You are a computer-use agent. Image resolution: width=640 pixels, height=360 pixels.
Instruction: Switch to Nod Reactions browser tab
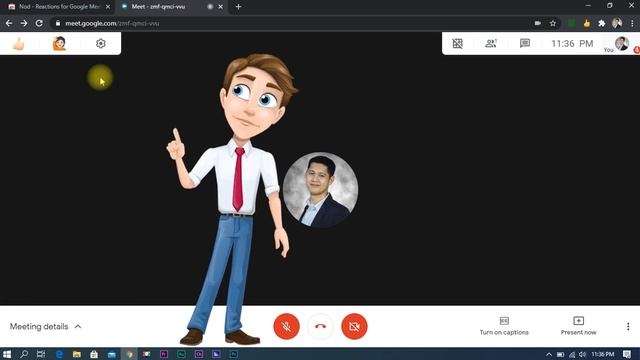pos(59,7)
